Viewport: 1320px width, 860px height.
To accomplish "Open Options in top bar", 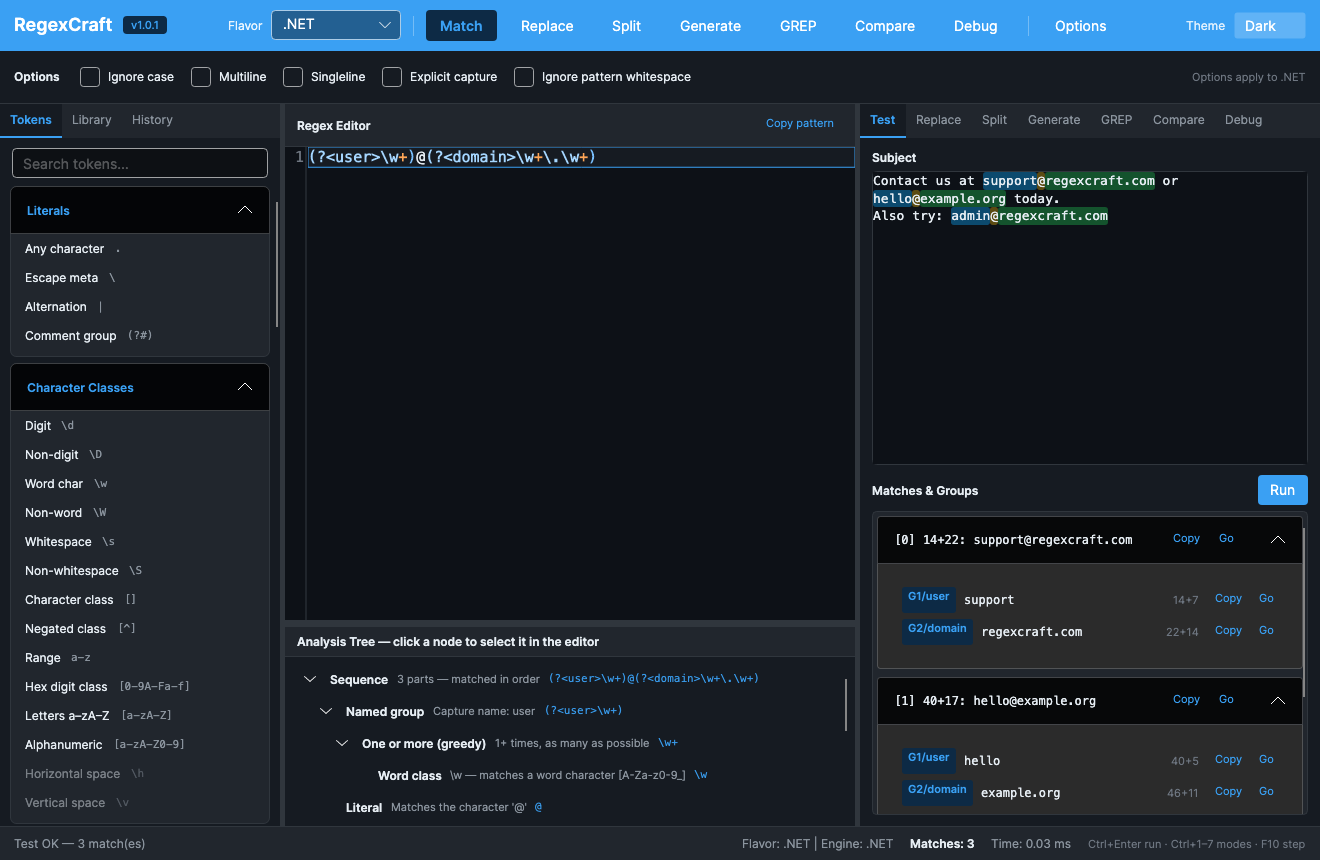I will (x=1080, y=26).
